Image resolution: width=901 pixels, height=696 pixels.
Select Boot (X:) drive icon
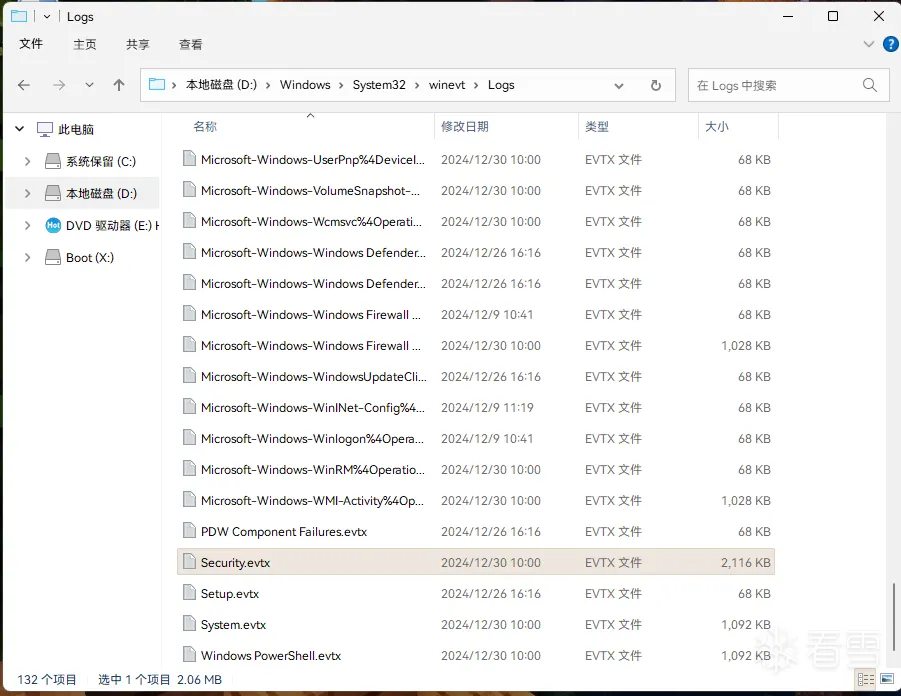tap(53, 257)
